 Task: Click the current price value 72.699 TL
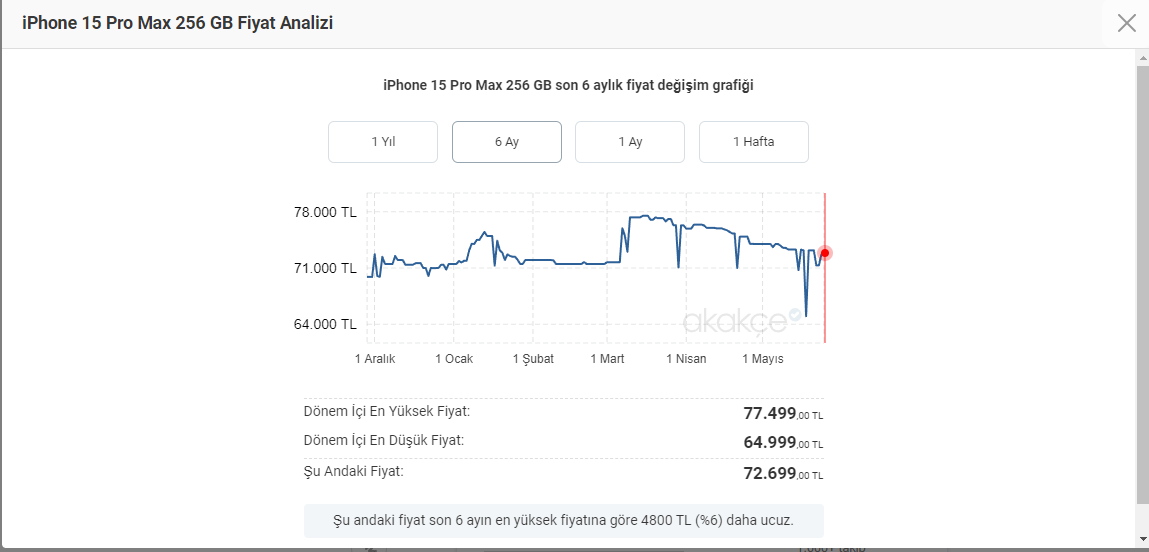tap(783, 474)
